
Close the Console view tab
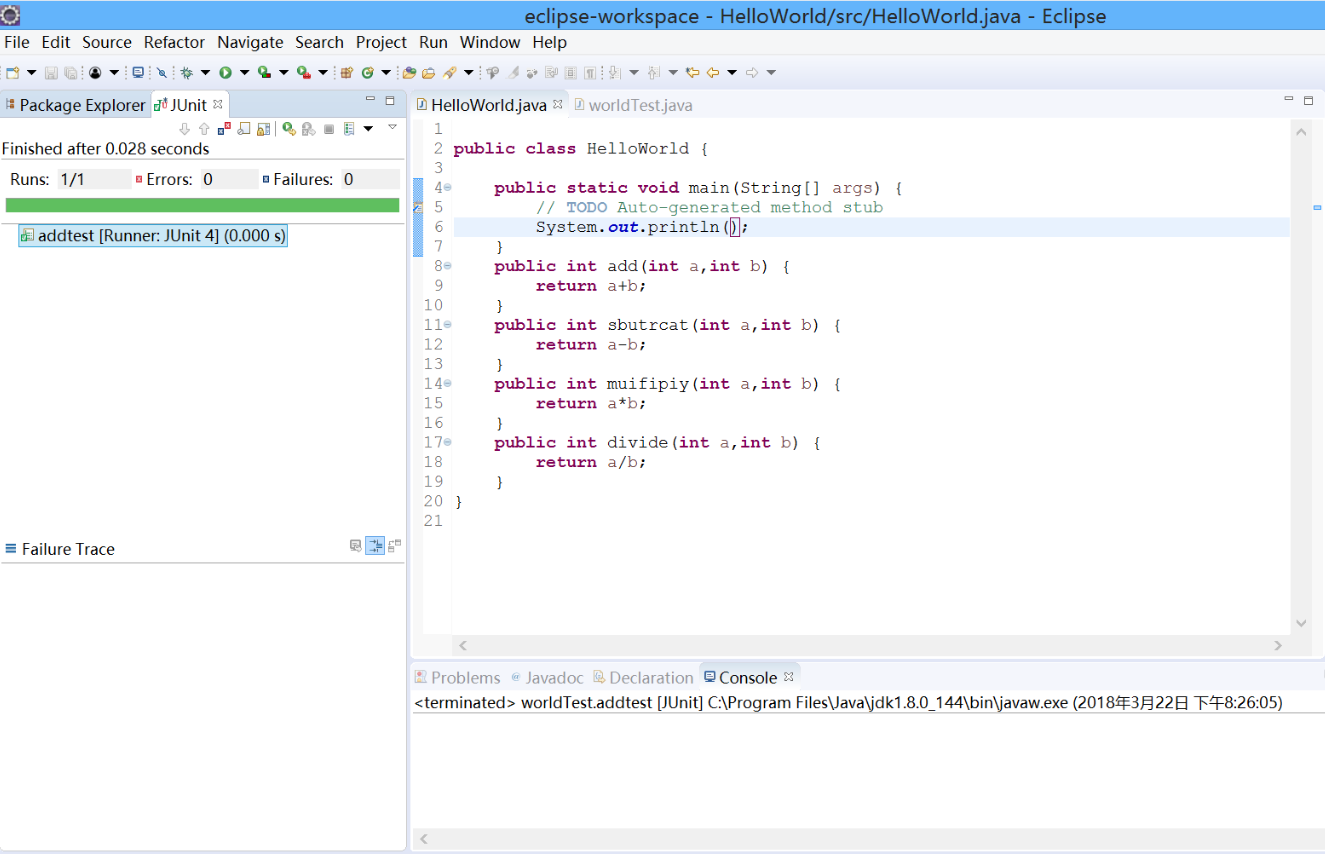coord(788,676)
